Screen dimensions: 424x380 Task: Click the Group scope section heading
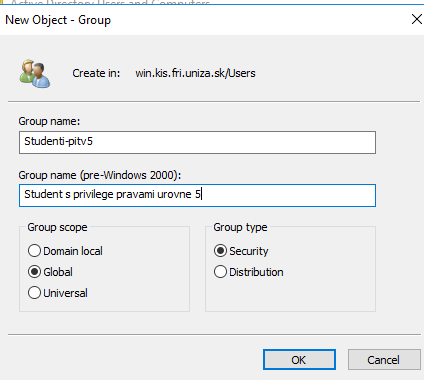point(57,227)
